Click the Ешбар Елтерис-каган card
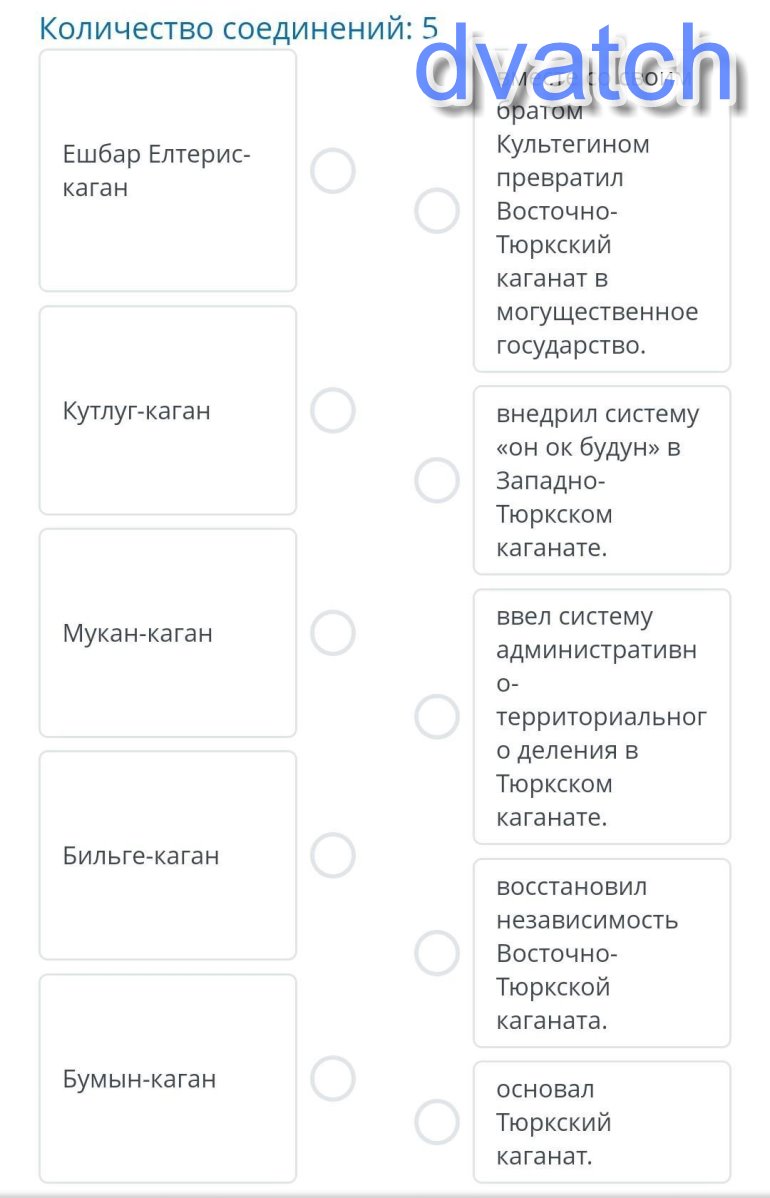Screen dimensions: 770x1198 [x=168, y=171]
